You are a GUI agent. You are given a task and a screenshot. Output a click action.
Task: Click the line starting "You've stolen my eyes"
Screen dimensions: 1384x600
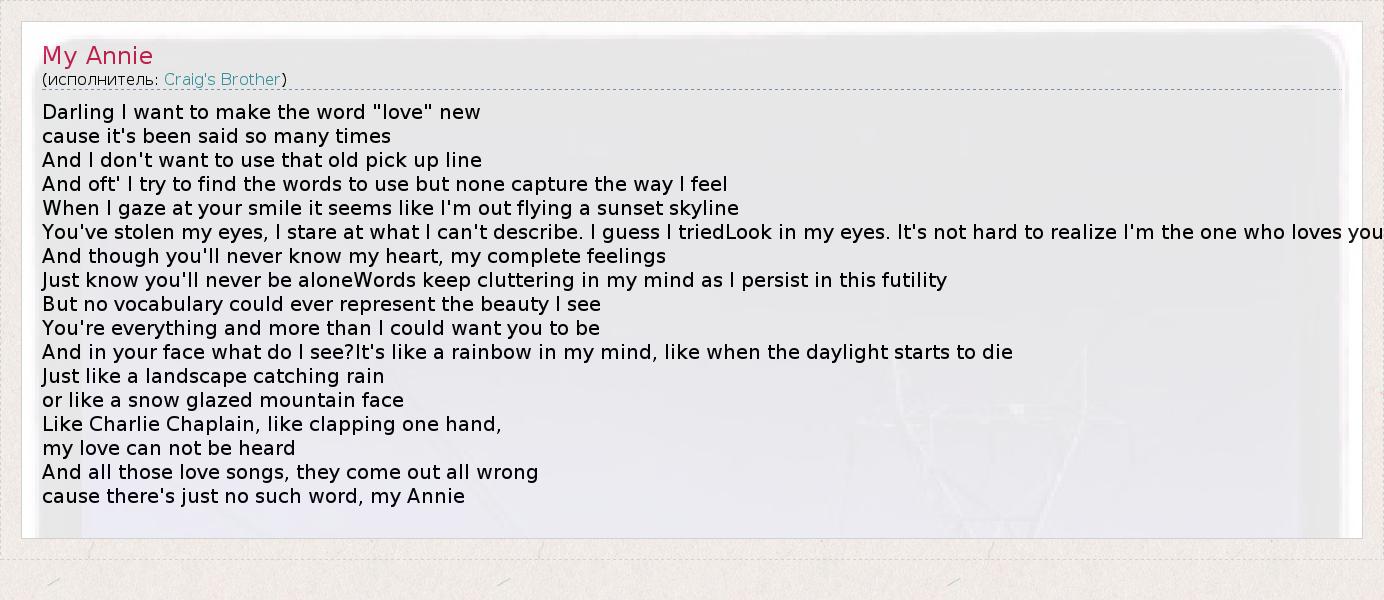(x=700, y=232)
